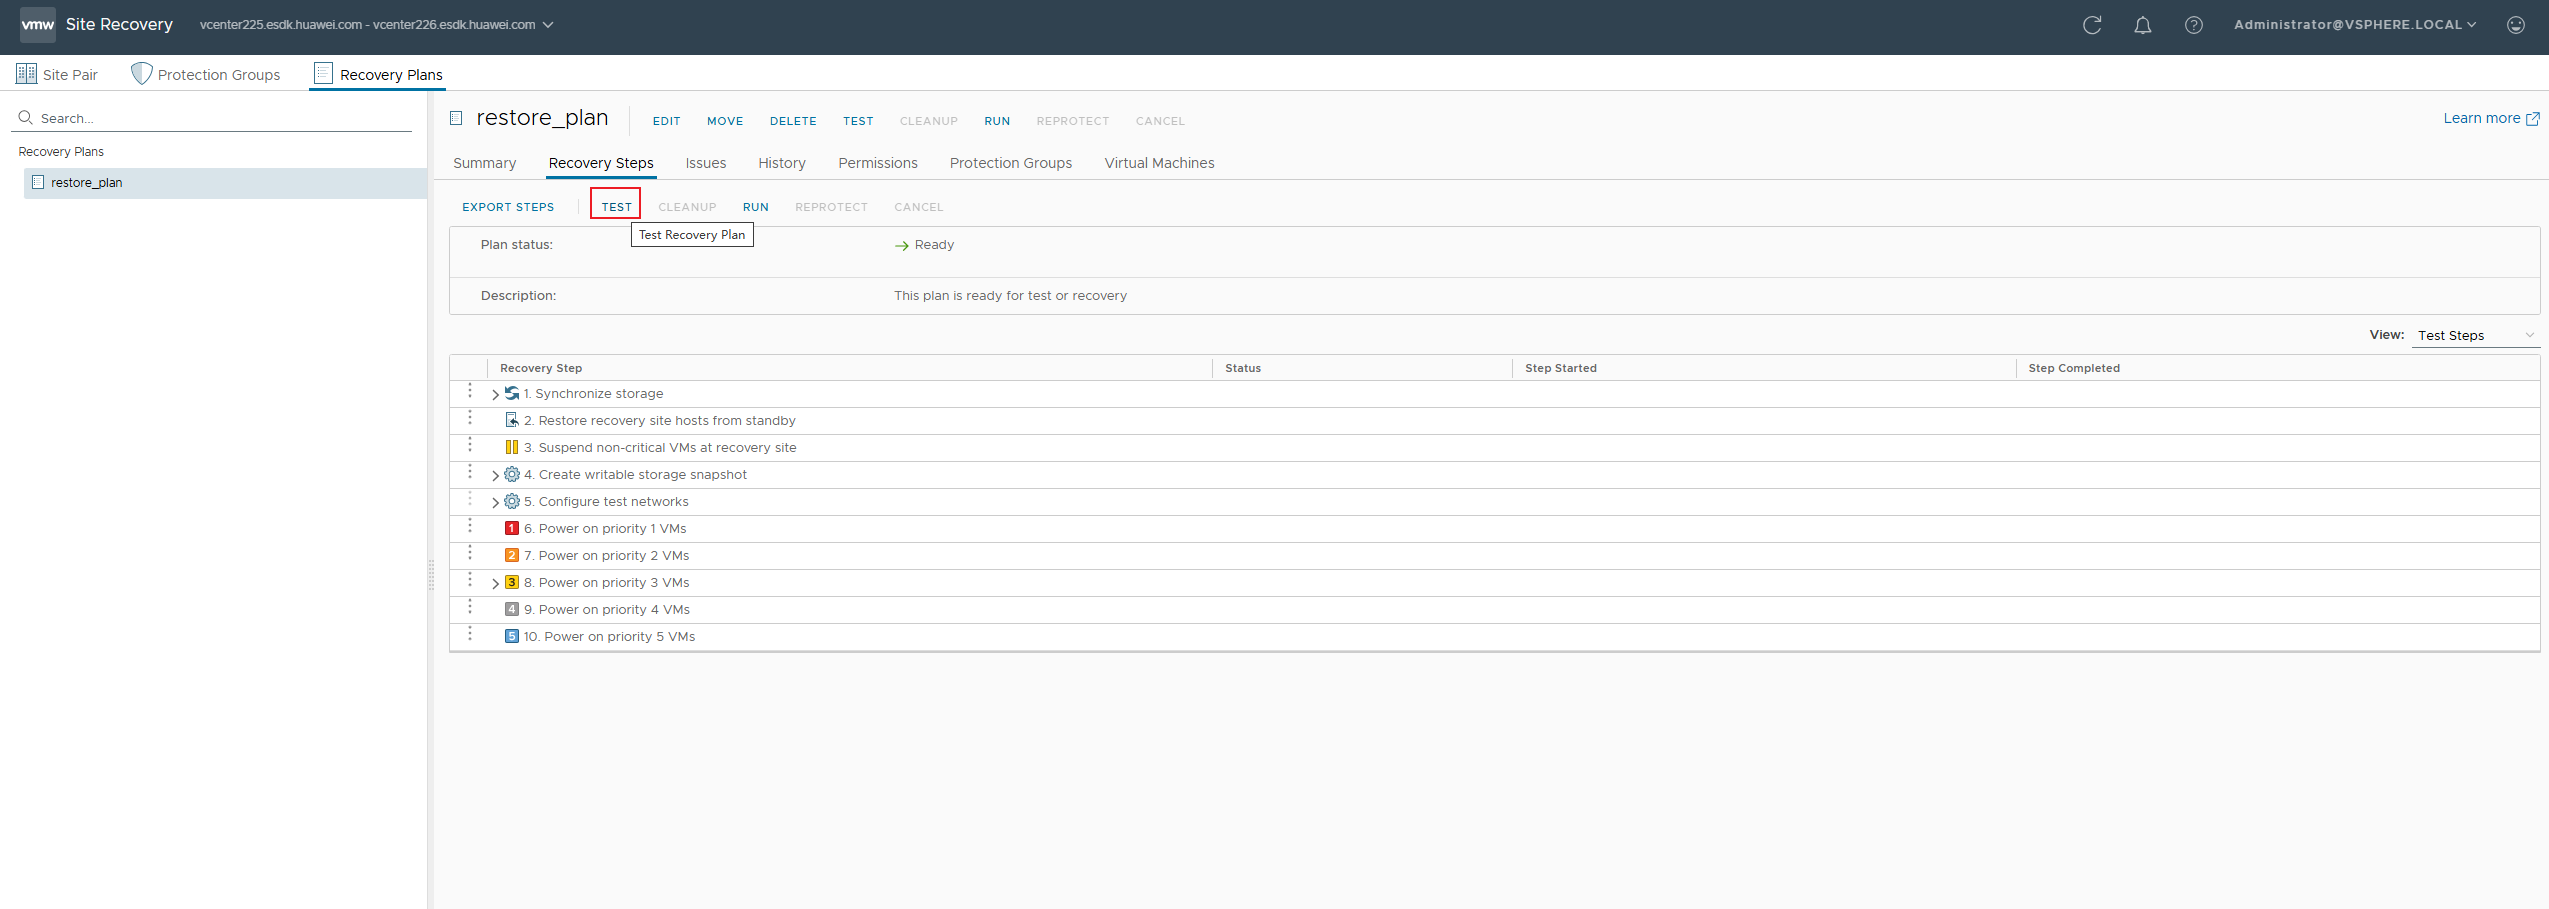Open row menu for Synchronize storage step

[470, 391]
